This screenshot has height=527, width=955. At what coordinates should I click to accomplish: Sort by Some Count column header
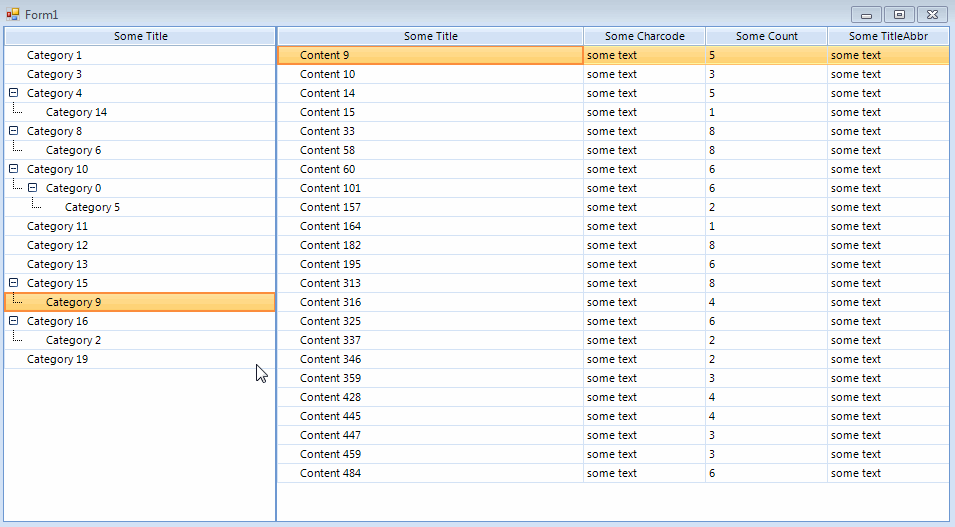point(766,36)
